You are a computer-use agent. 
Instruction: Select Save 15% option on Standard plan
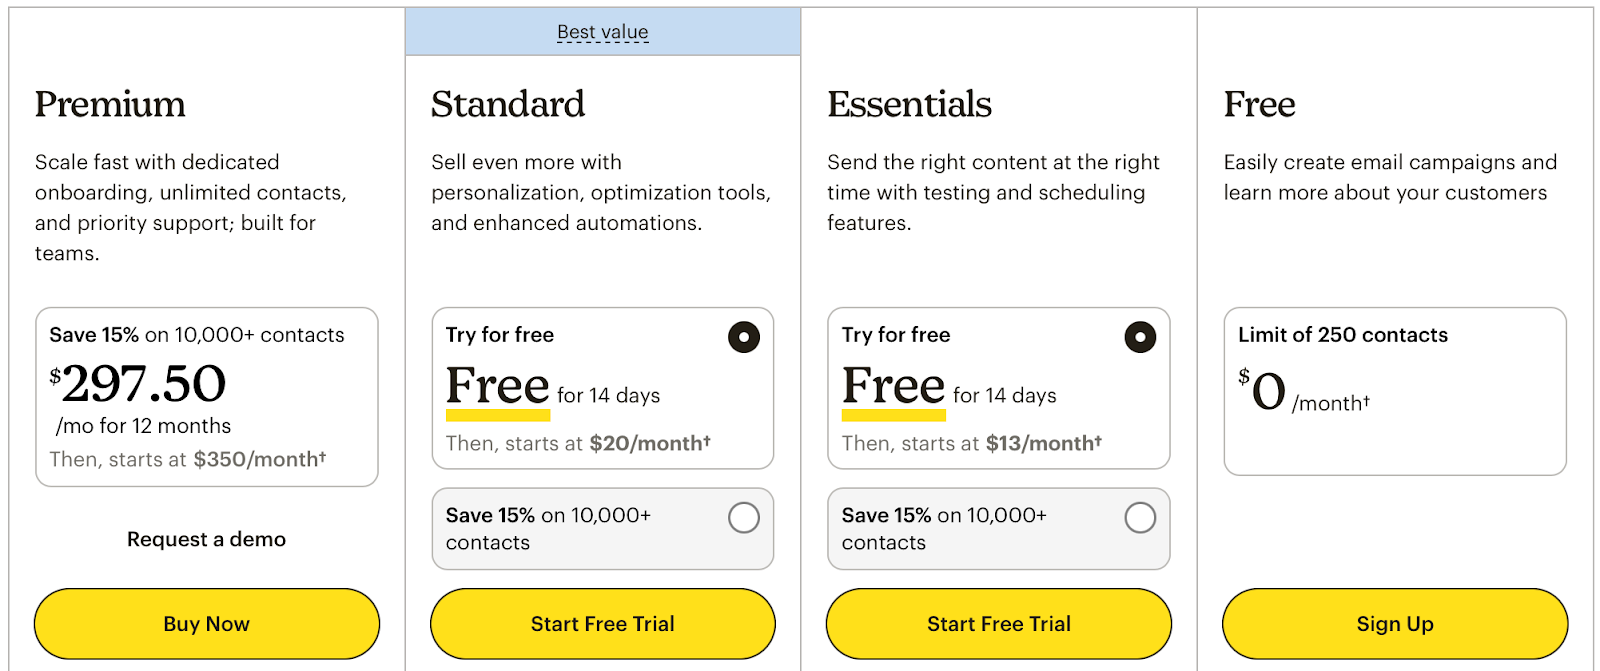point(743,517)
